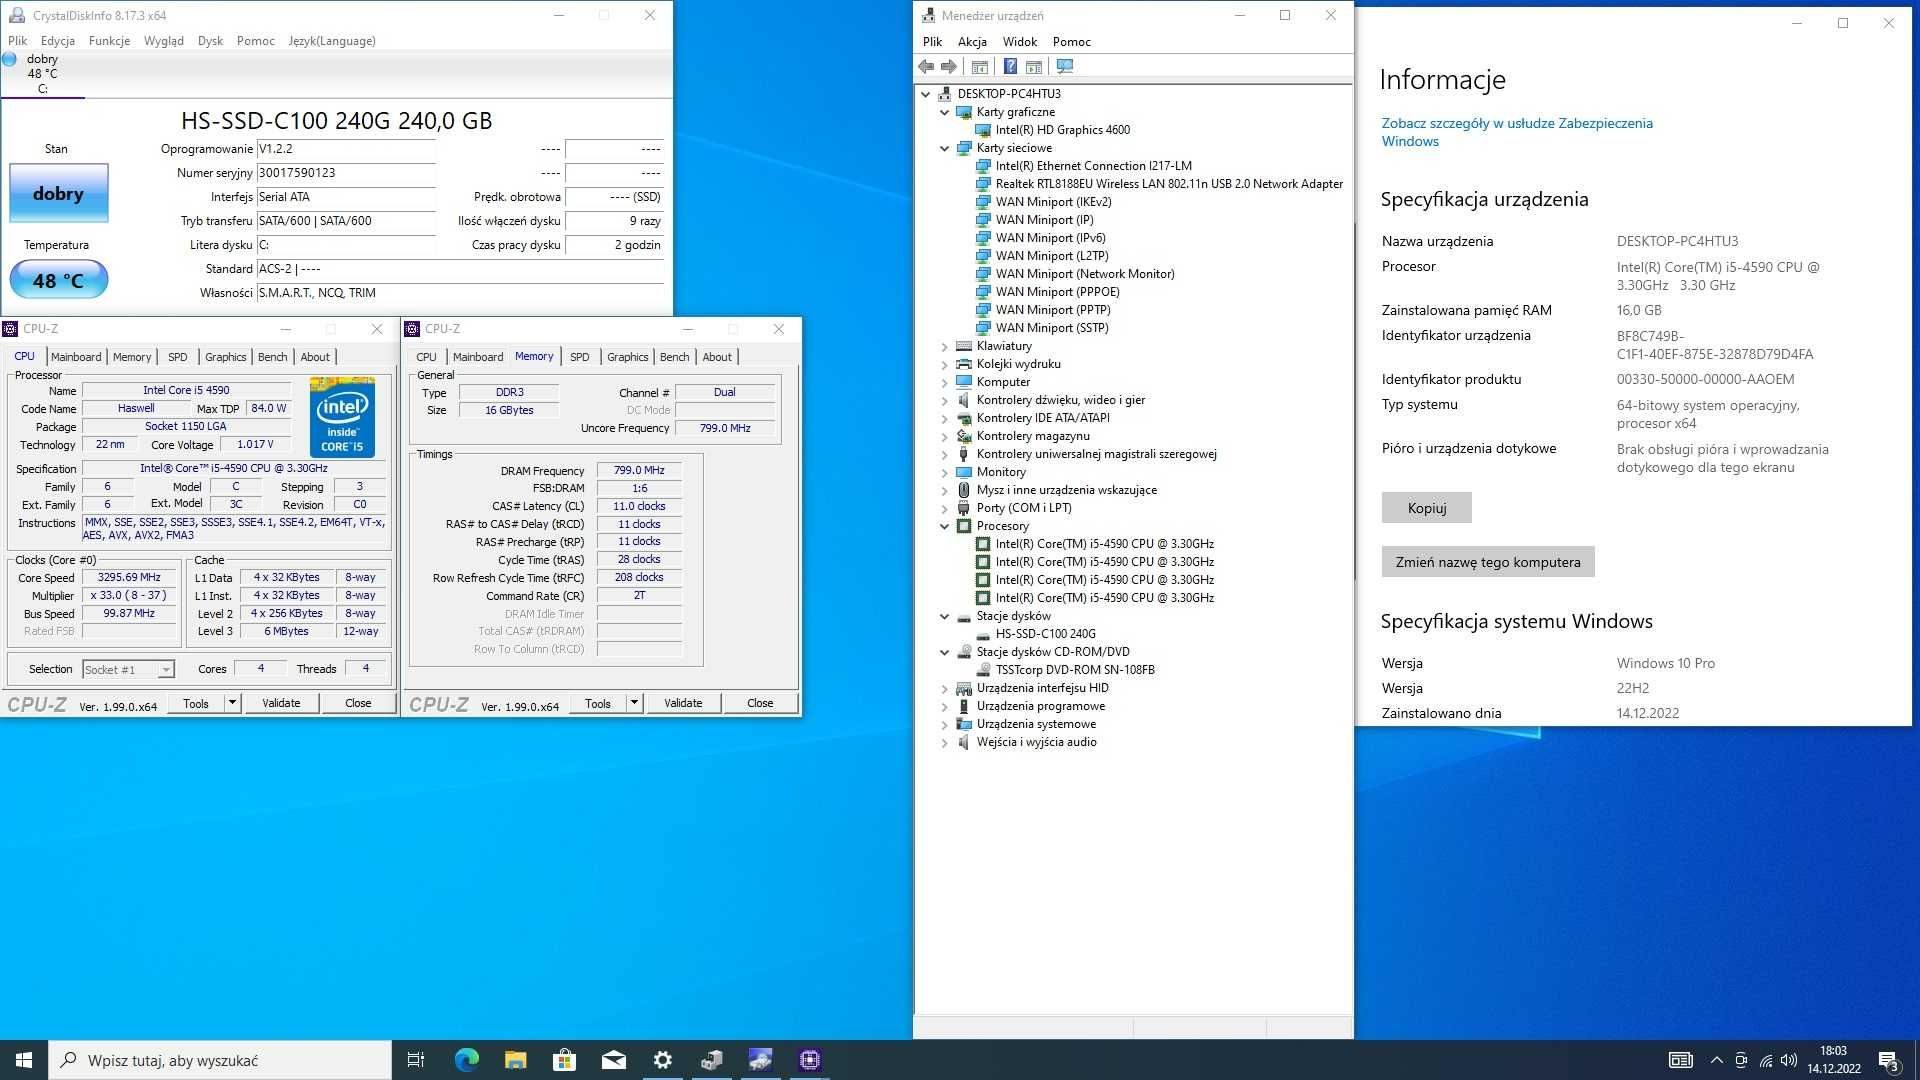Switch to Bench tab in left CPU-Z
This screenshot has height=1080, width=1920.
click(272, 357)
